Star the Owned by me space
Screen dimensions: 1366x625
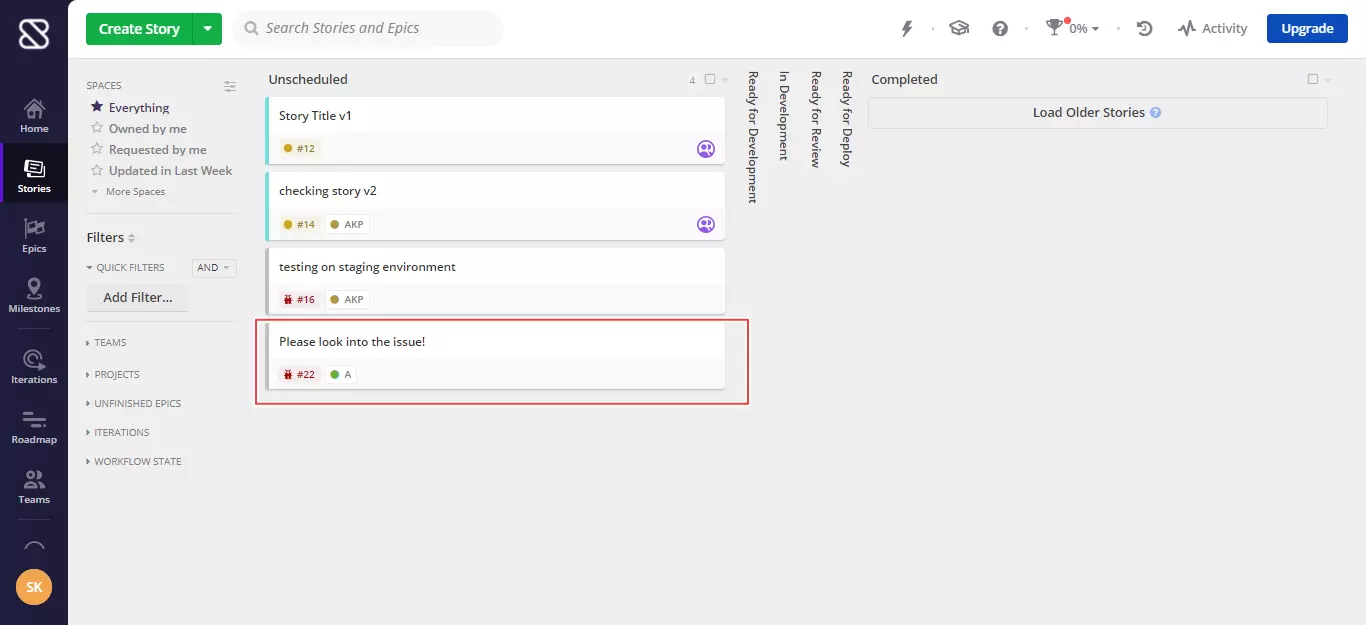pos(97,128)
